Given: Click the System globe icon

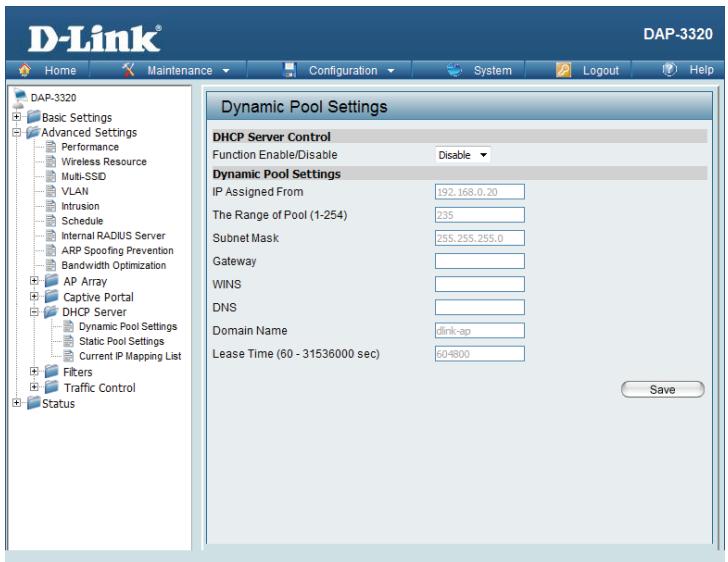Looking at the screenshot, I should pos(455,70).
